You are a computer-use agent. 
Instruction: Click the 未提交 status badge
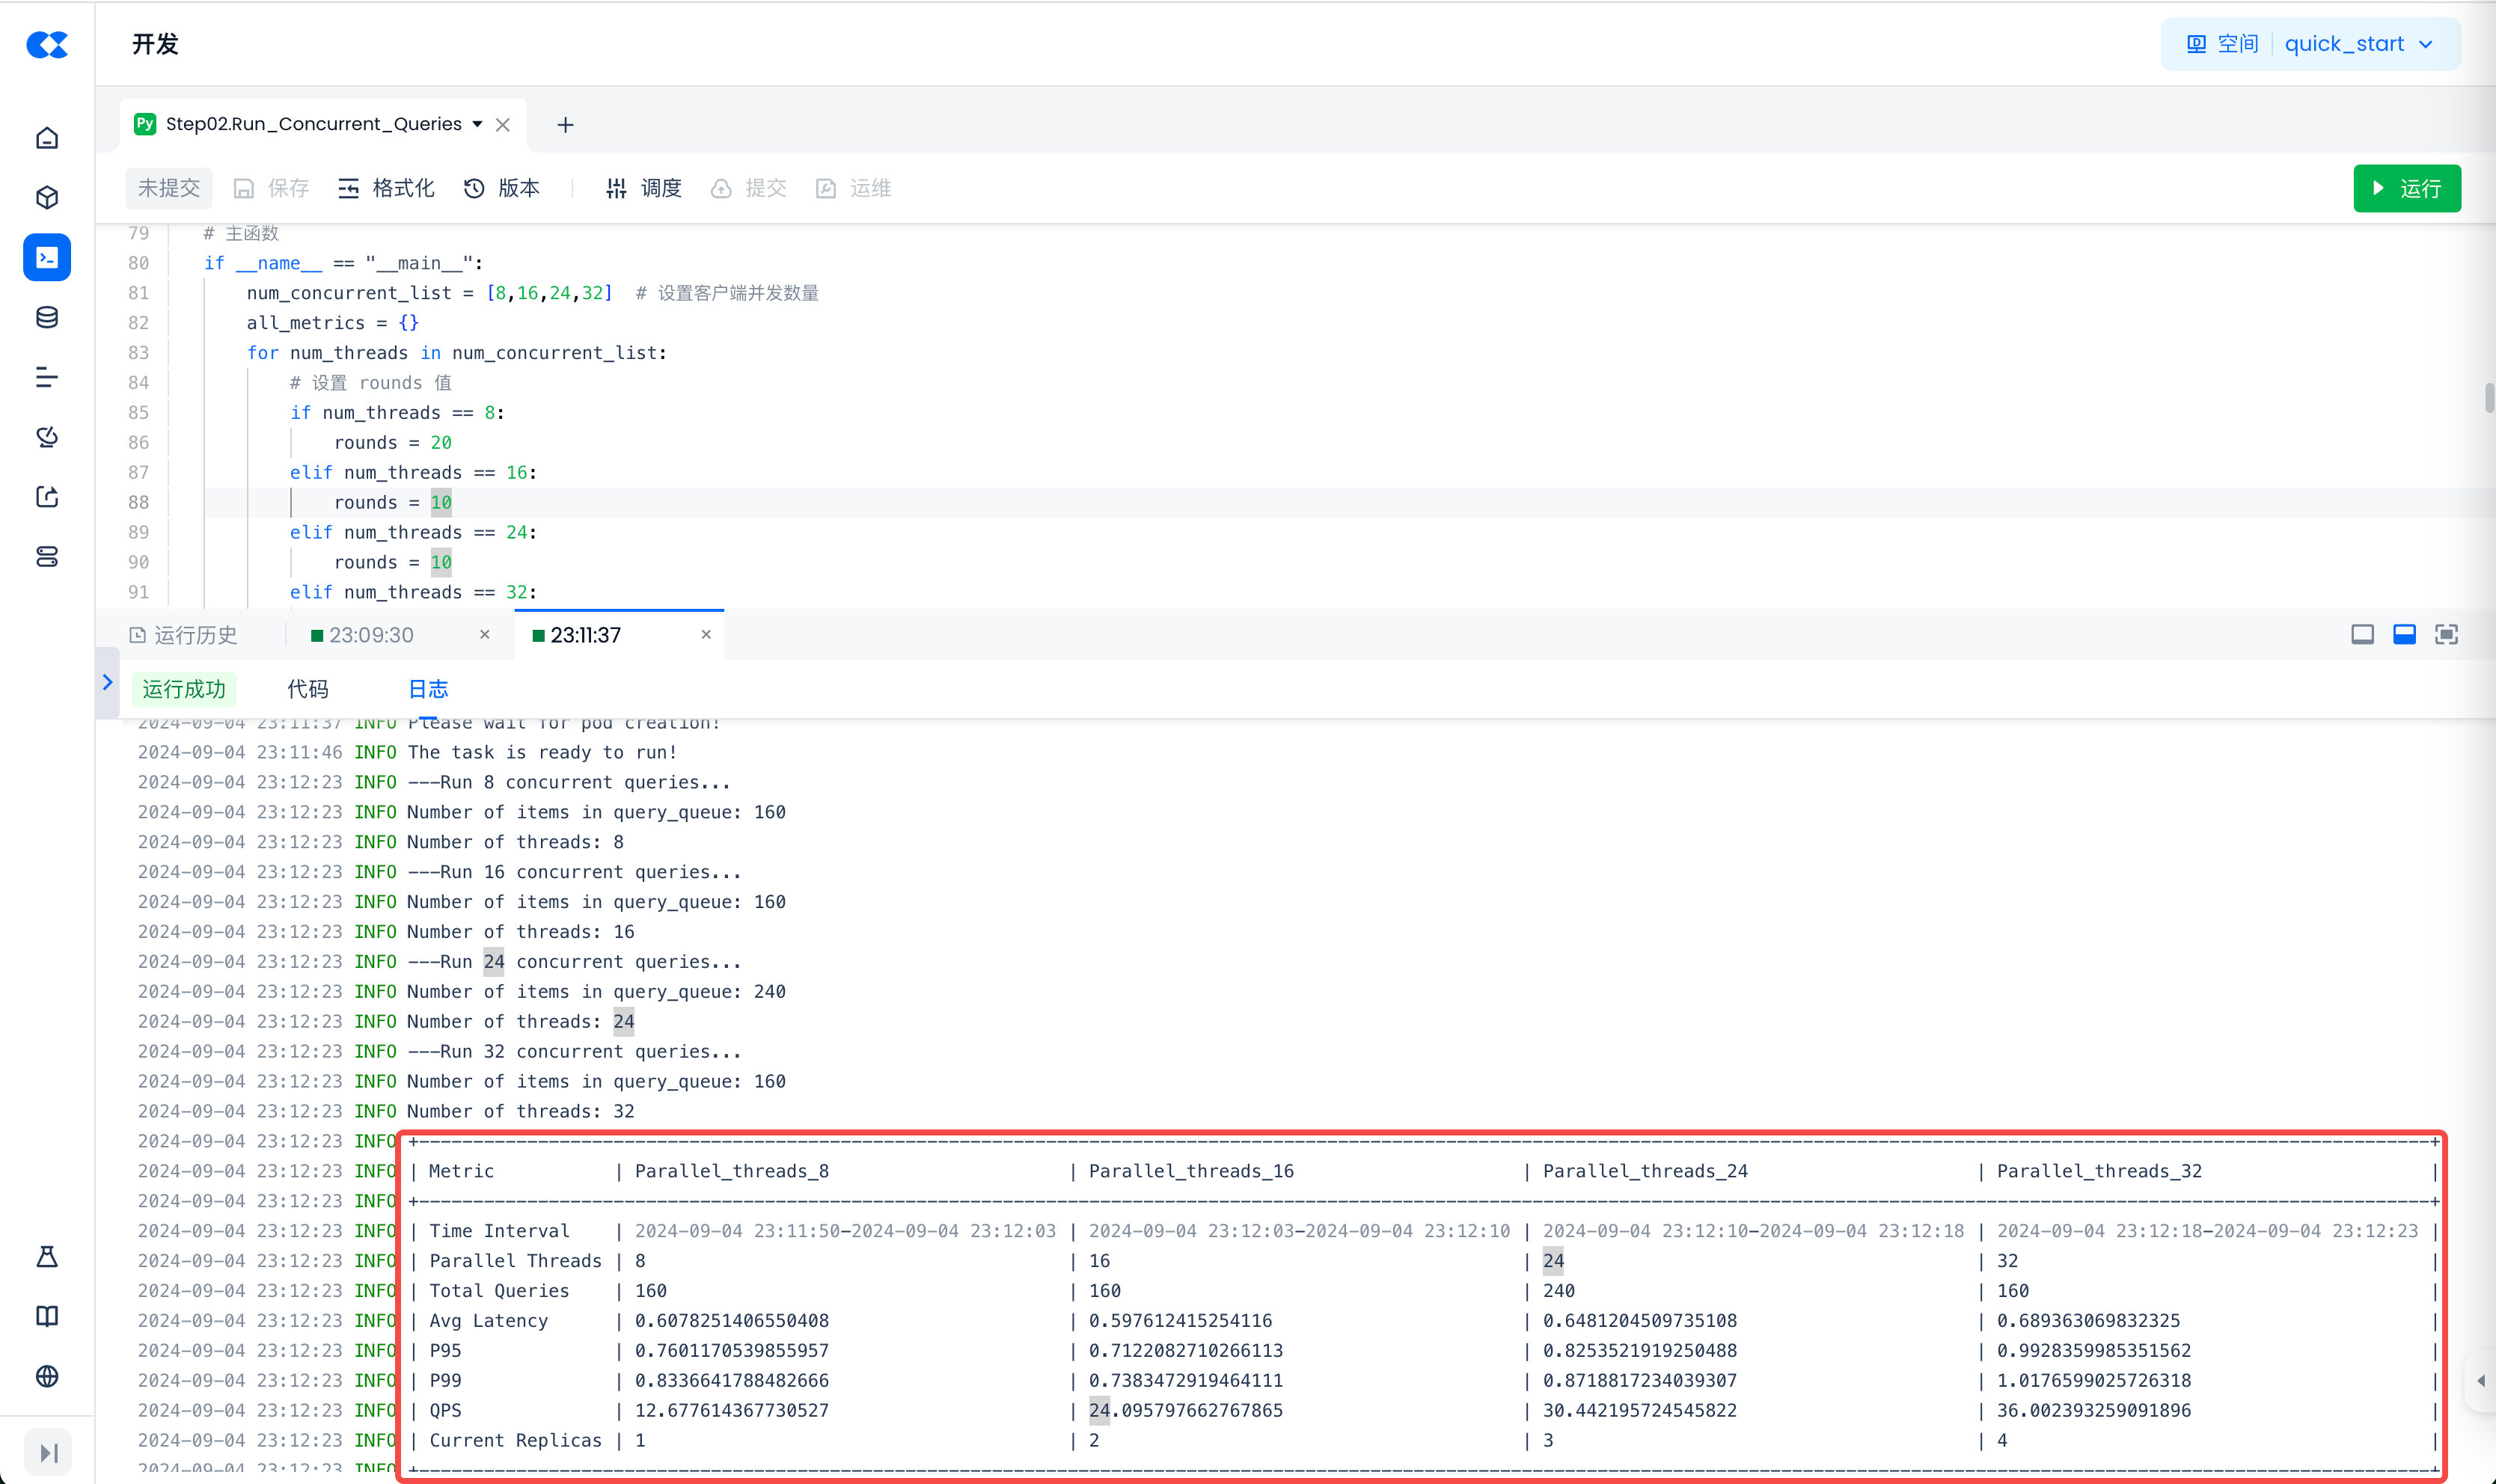(169, 188)
